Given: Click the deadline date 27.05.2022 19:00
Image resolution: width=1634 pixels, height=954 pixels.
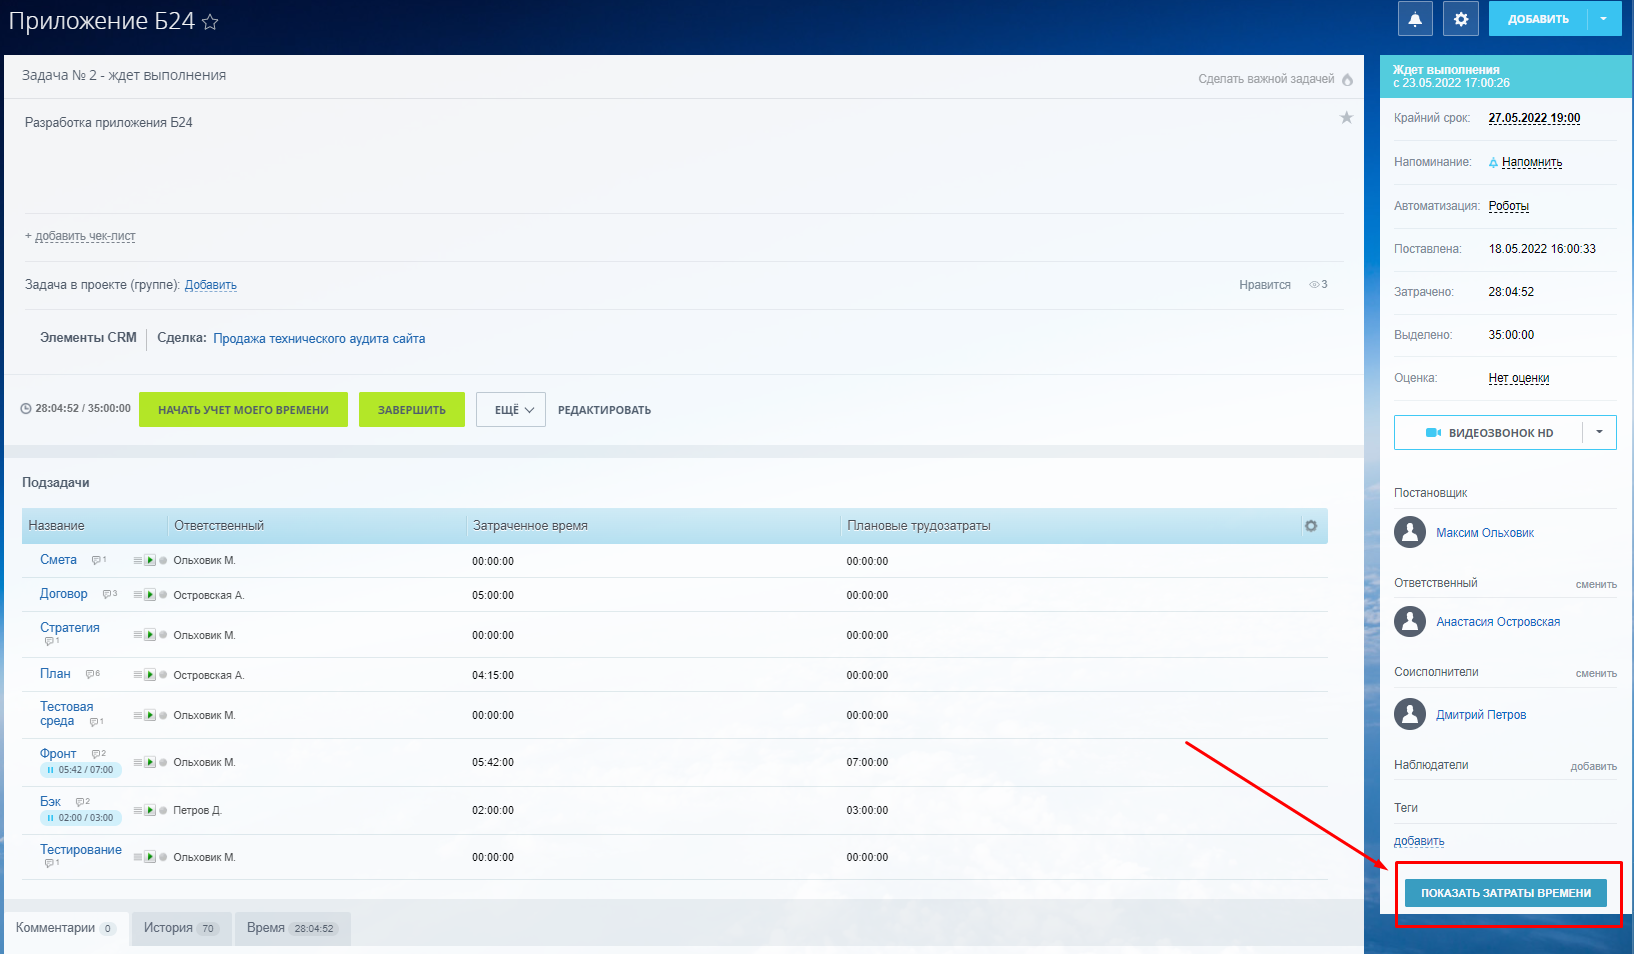Looking at the screenshot, I should pos(1534,118).
